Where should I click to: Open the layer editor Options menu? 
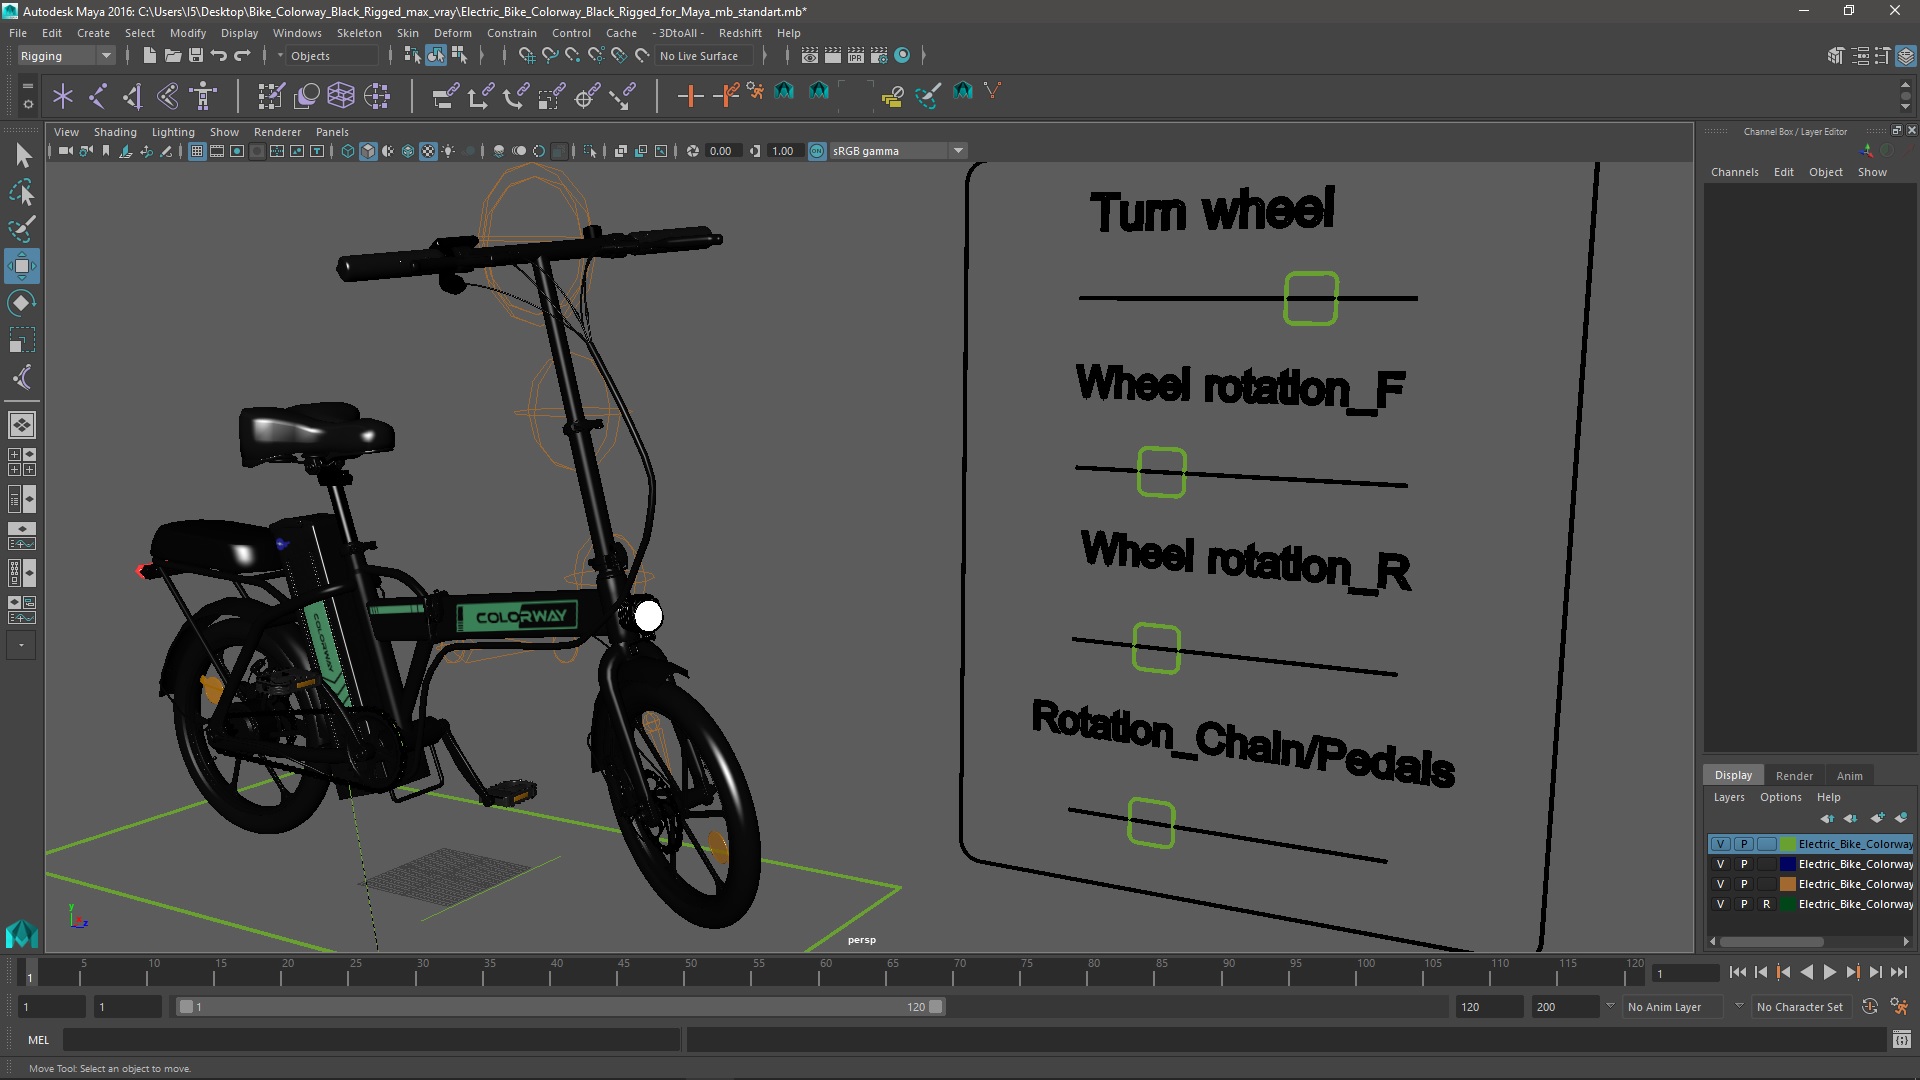[1780, 797]
